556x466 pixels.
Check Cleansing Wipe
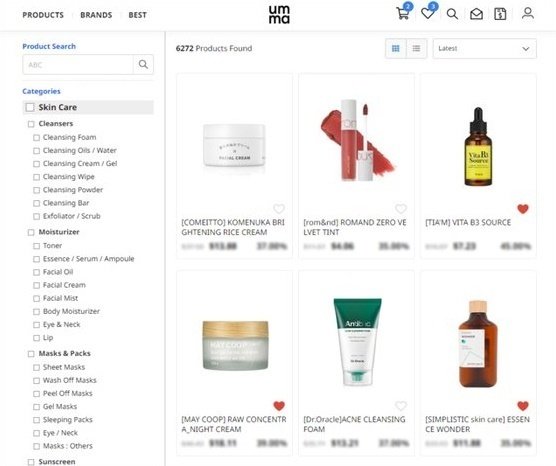pyautogui.click(x=36, y=177)
